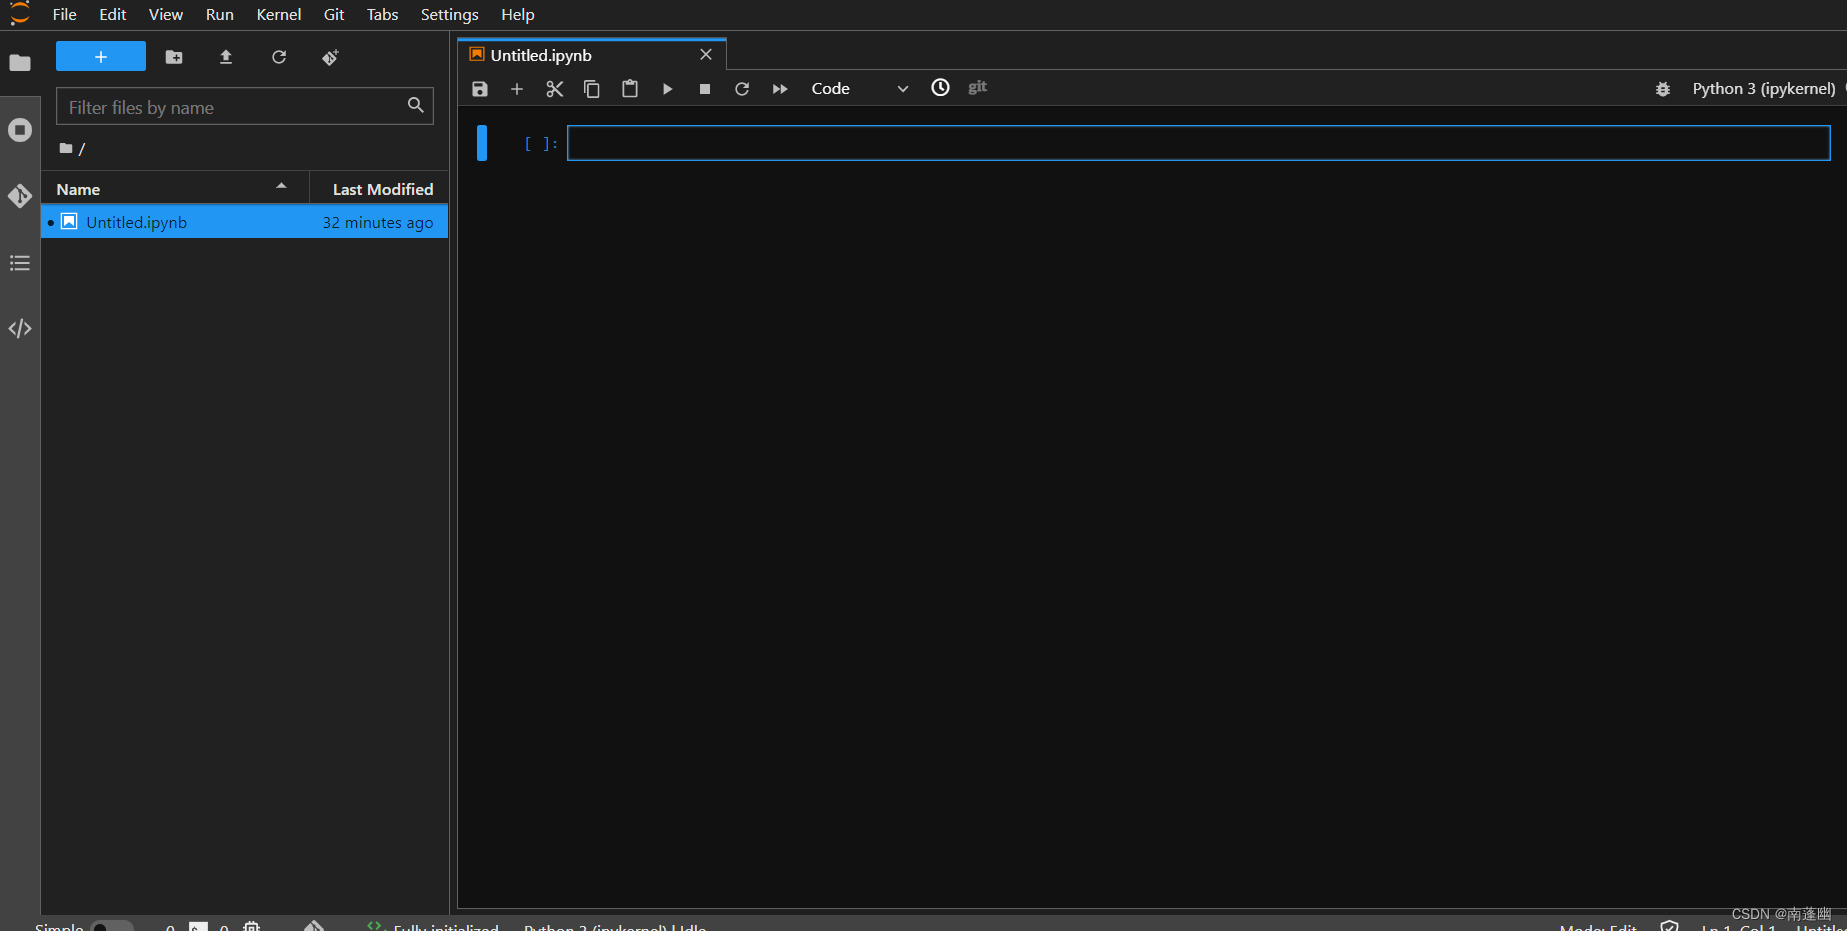Restart the kernel from notebook toolbar
Image resolution: width=1847 pixels, height=931 pixels.
coord(742,89)
